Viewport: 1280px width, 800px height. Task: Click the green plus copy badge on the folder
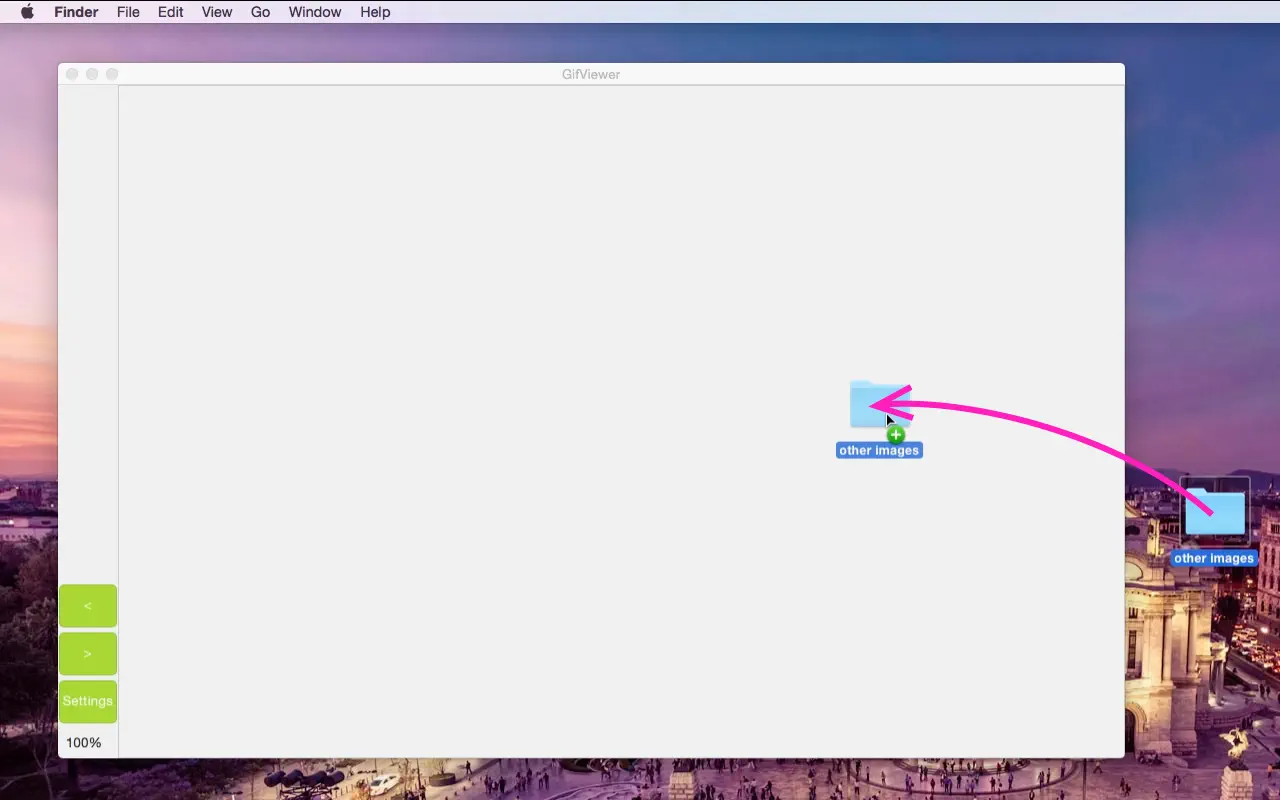click(x=896, y=434)
